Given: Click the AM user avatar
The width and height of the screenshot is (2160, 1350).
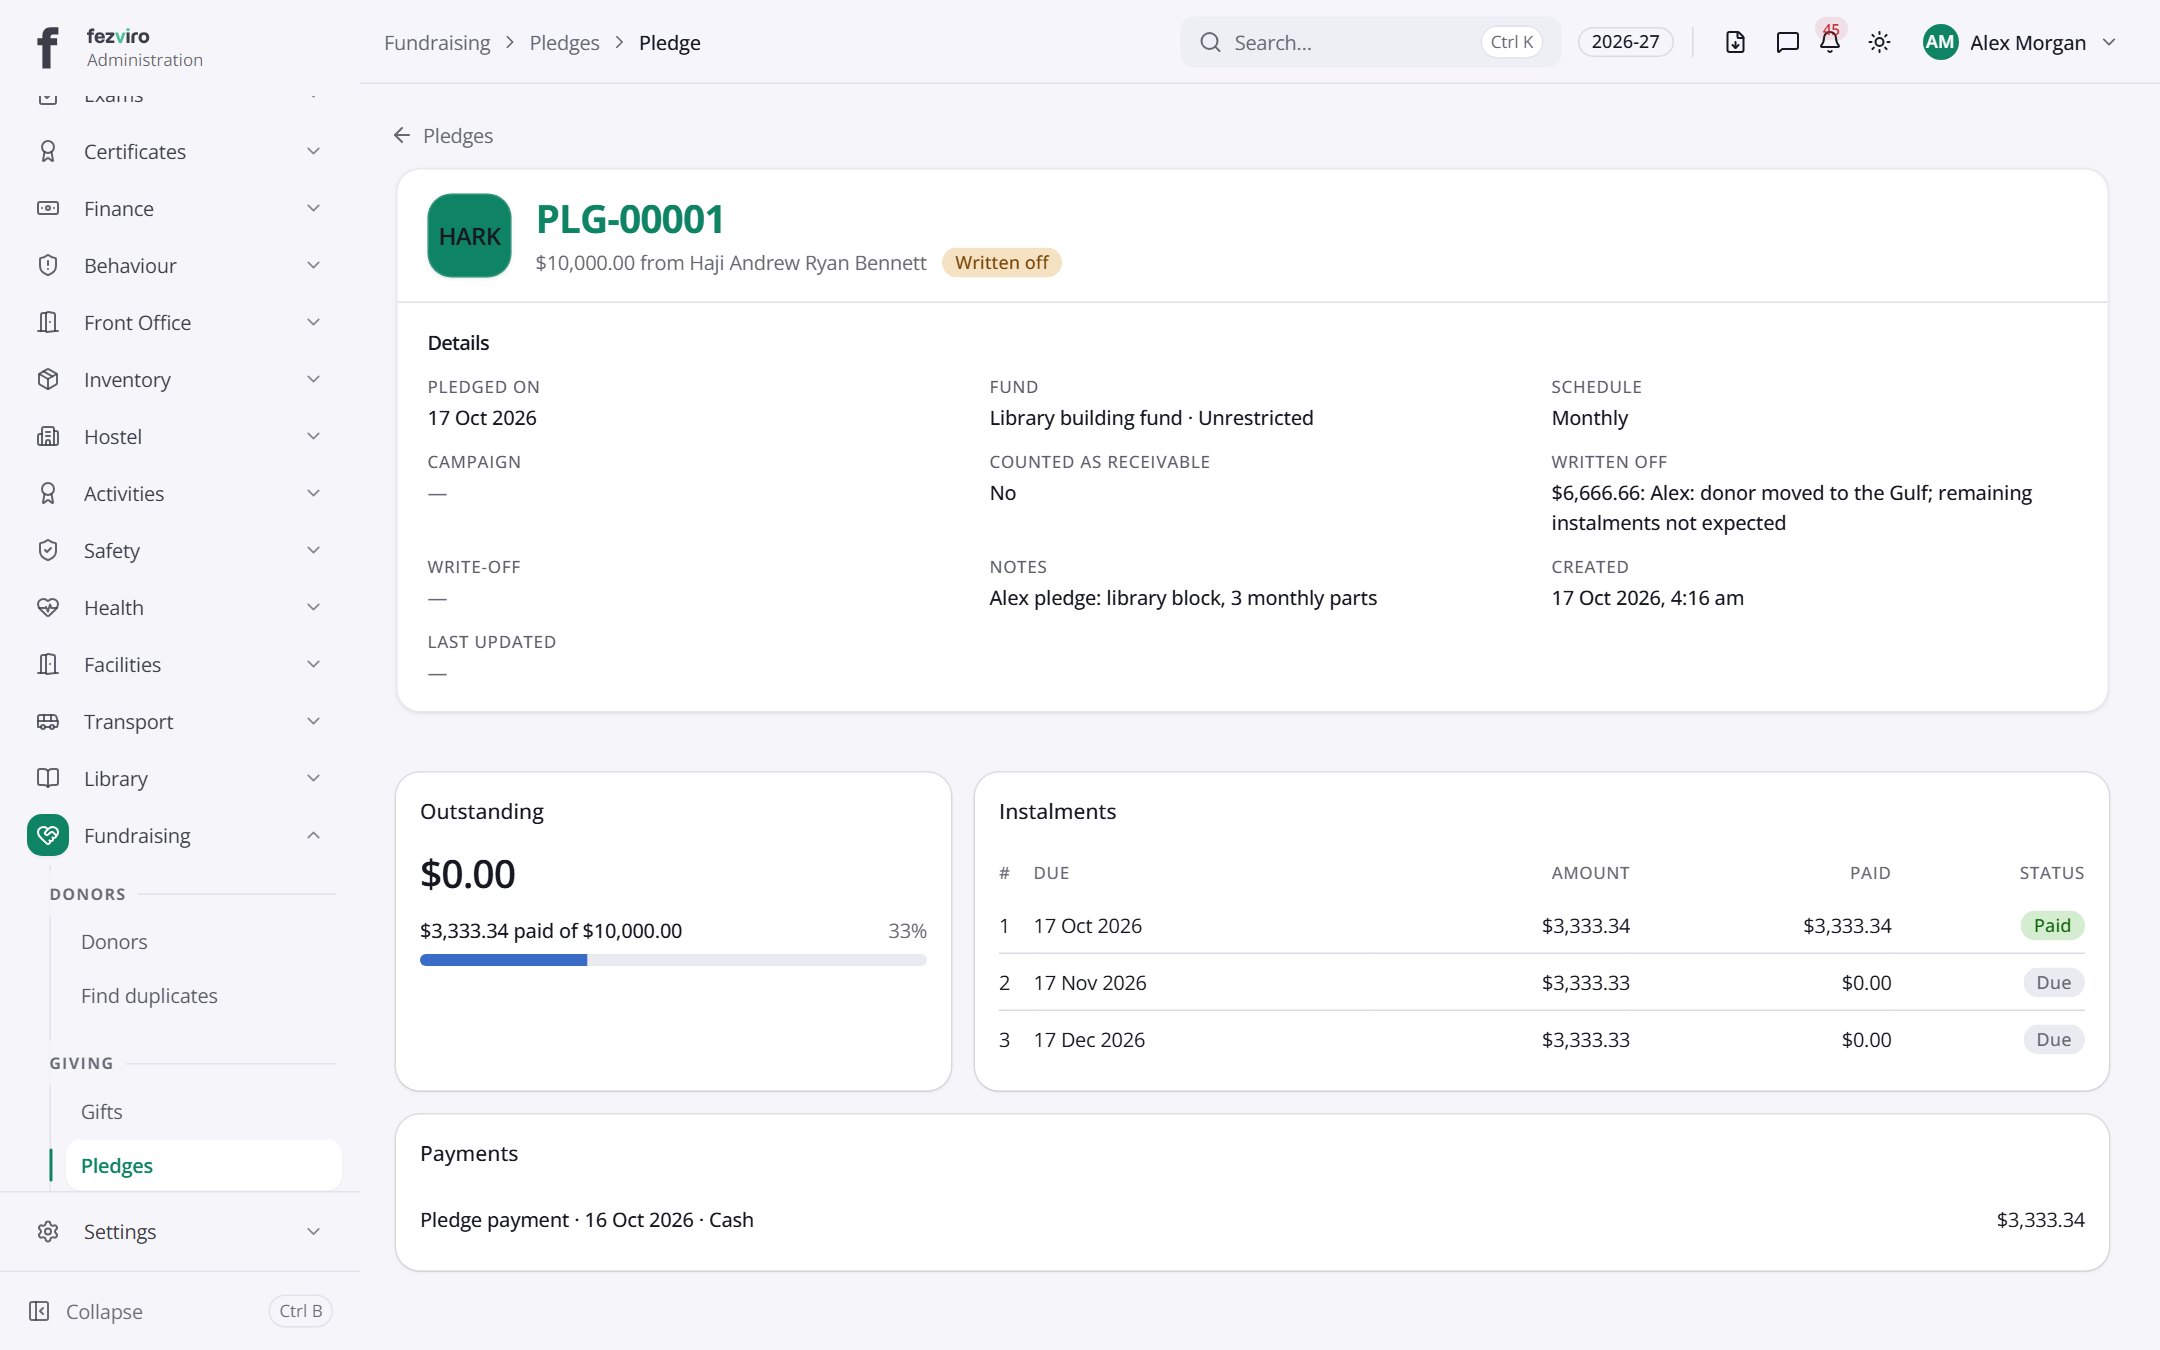Looking at the screenshot, I should (x=1940, y=42).
